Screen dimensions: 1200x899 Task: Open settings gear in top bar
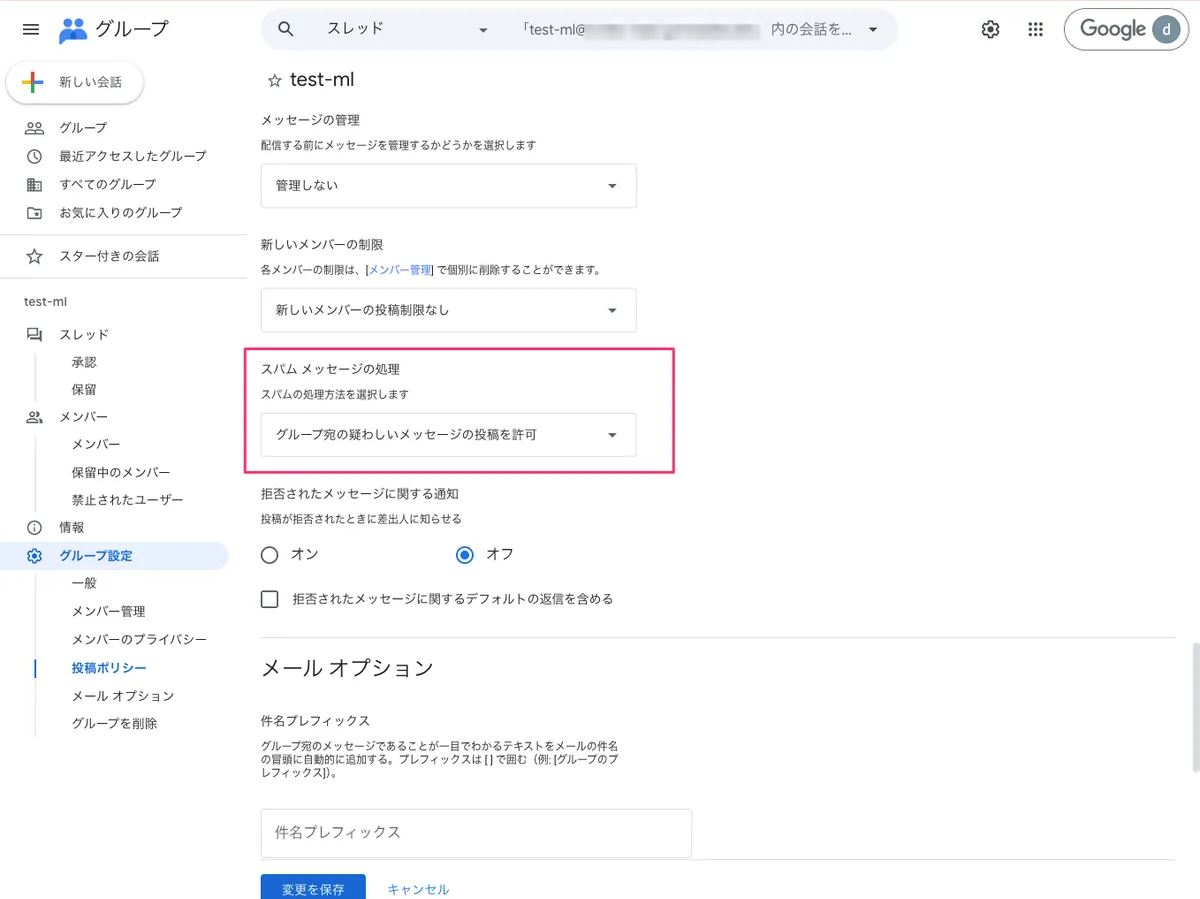(990, 29)
